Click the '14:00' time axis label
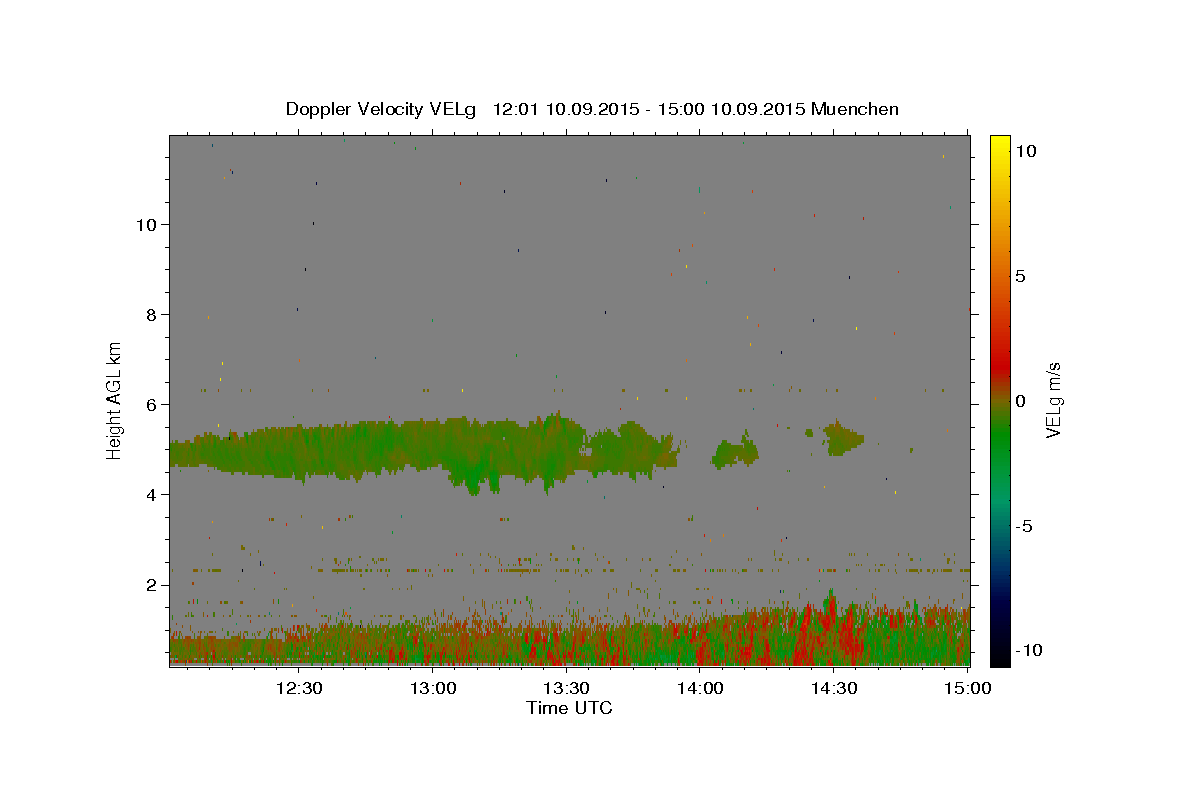 (x=701, y=688)
